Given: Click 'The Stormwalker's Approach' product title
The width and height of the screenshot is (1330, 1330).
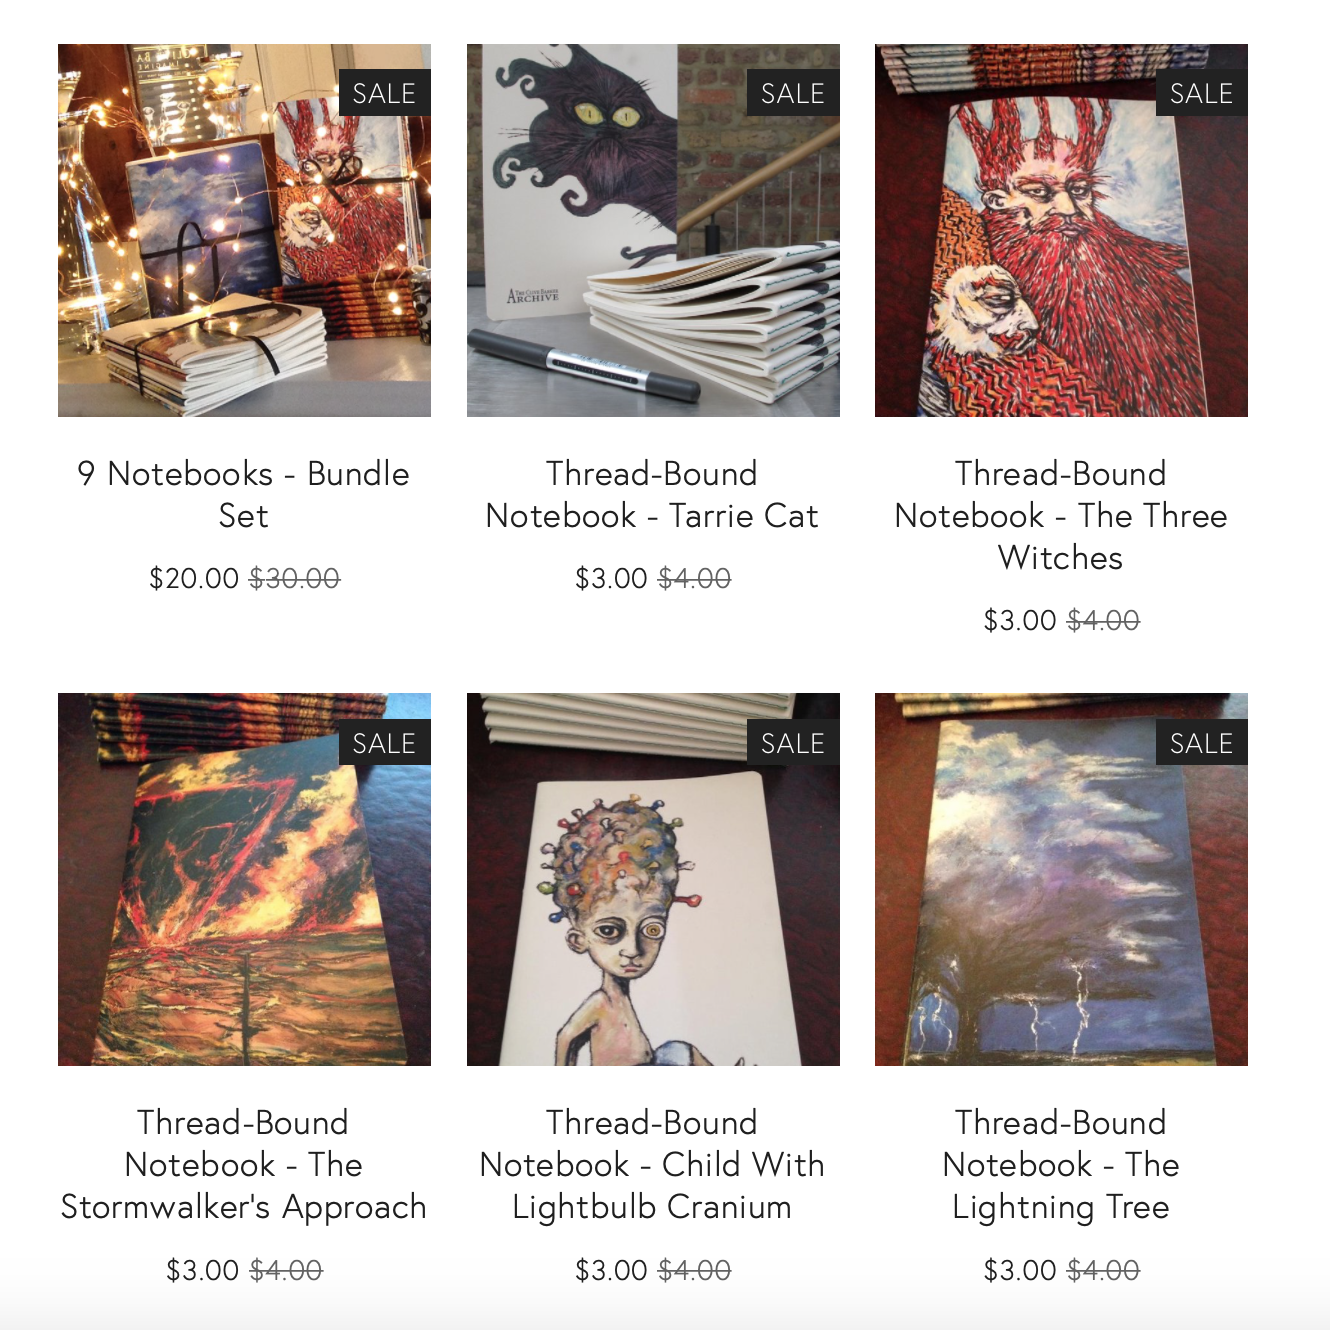Looking at the screenshot, I should click(244, 1164).
